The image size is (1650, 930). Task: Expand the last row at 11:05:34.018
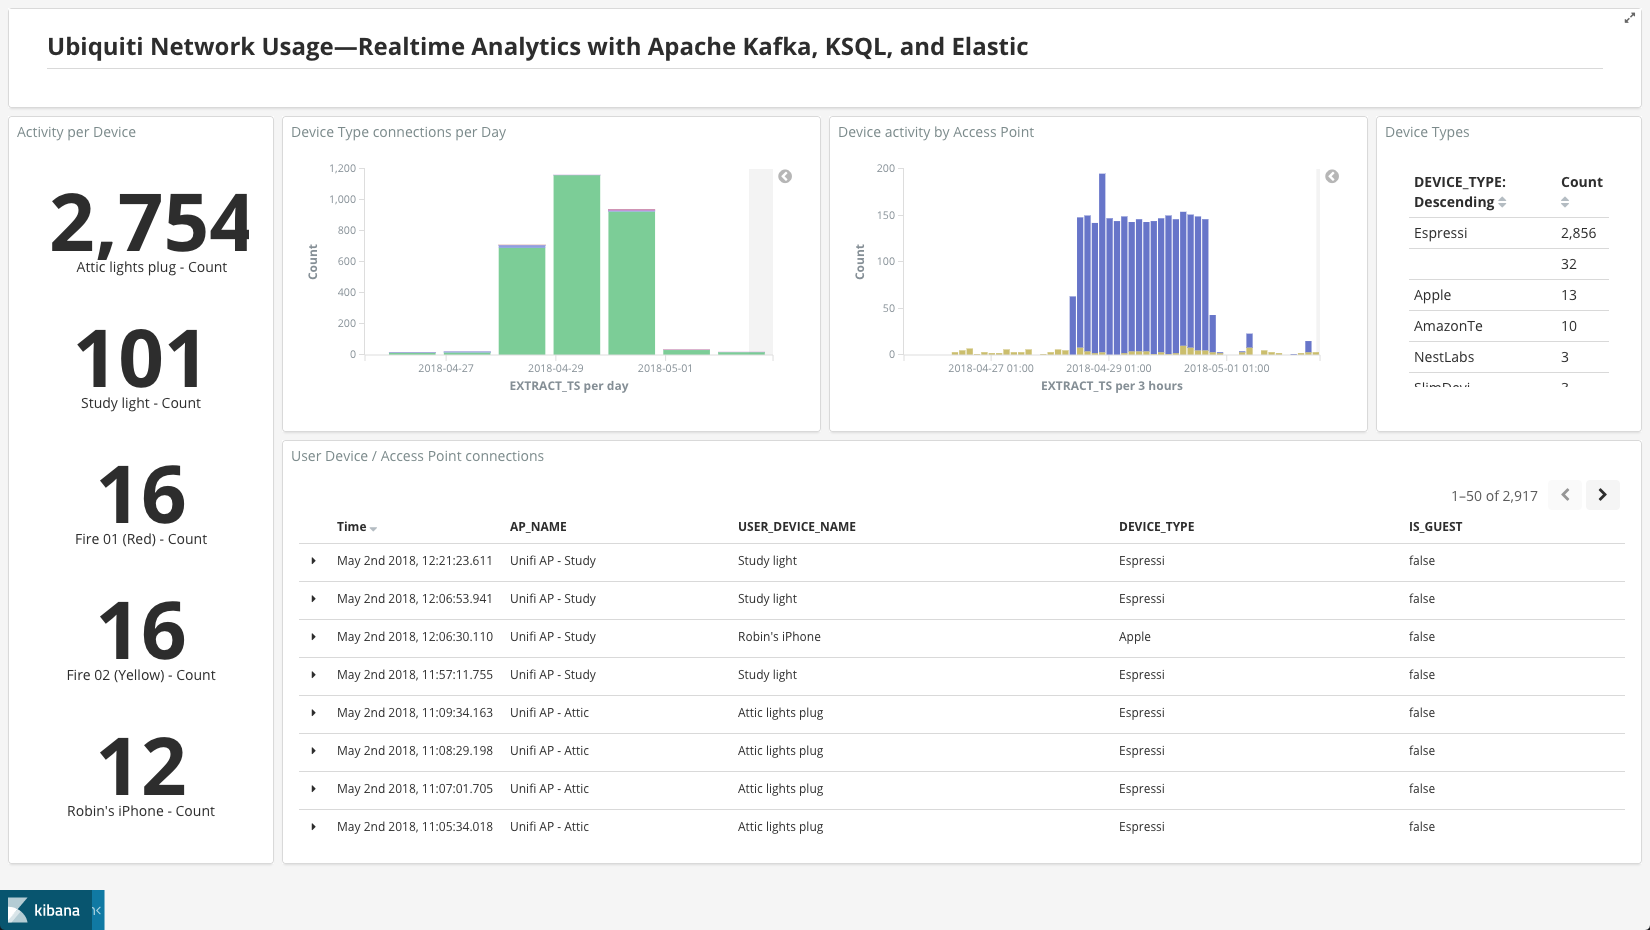313,827
